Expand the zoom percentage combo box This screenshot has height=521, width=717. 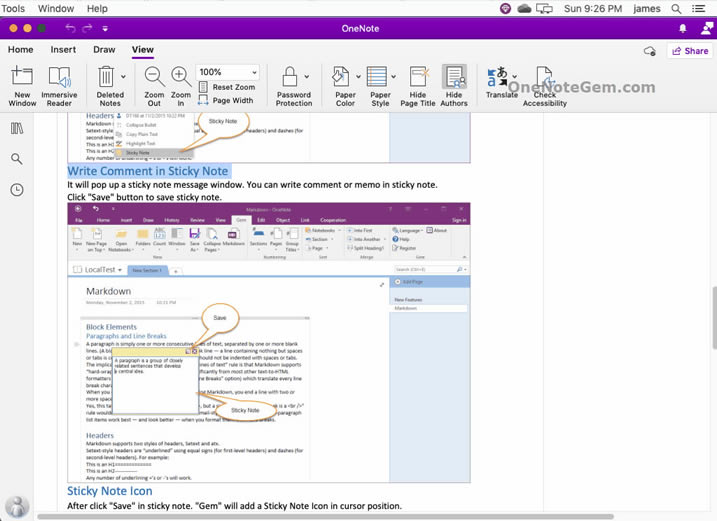click(254, 73)
